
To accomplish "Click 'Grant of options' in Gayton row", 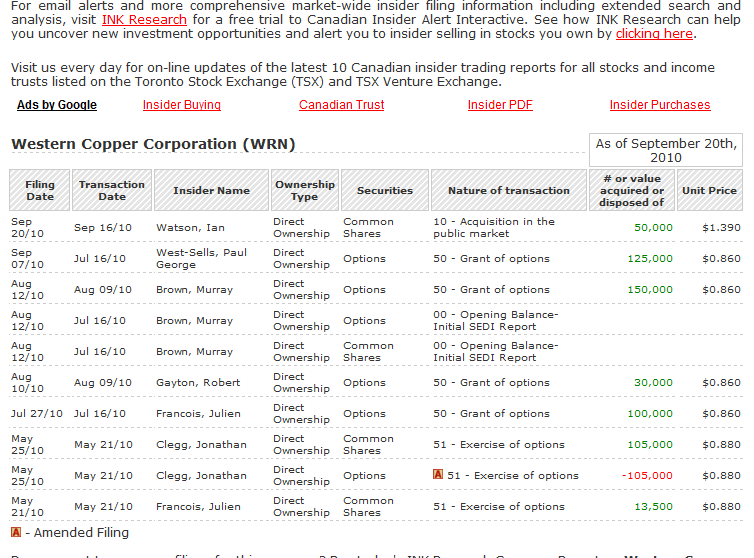I will point(504,382).
